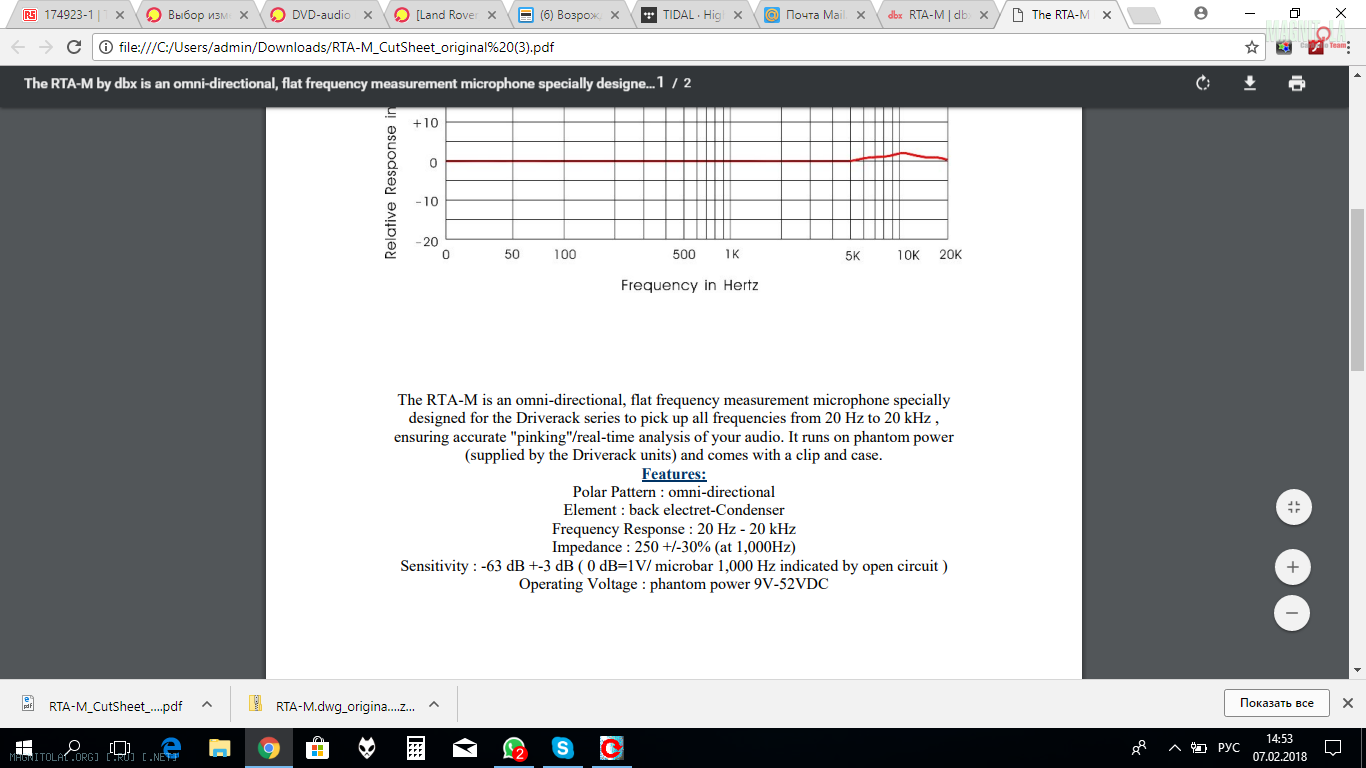Viewport: 1366px width, 768px height.
Task: Open Mail app from taskbar
Action: click(x=464, y=748)
